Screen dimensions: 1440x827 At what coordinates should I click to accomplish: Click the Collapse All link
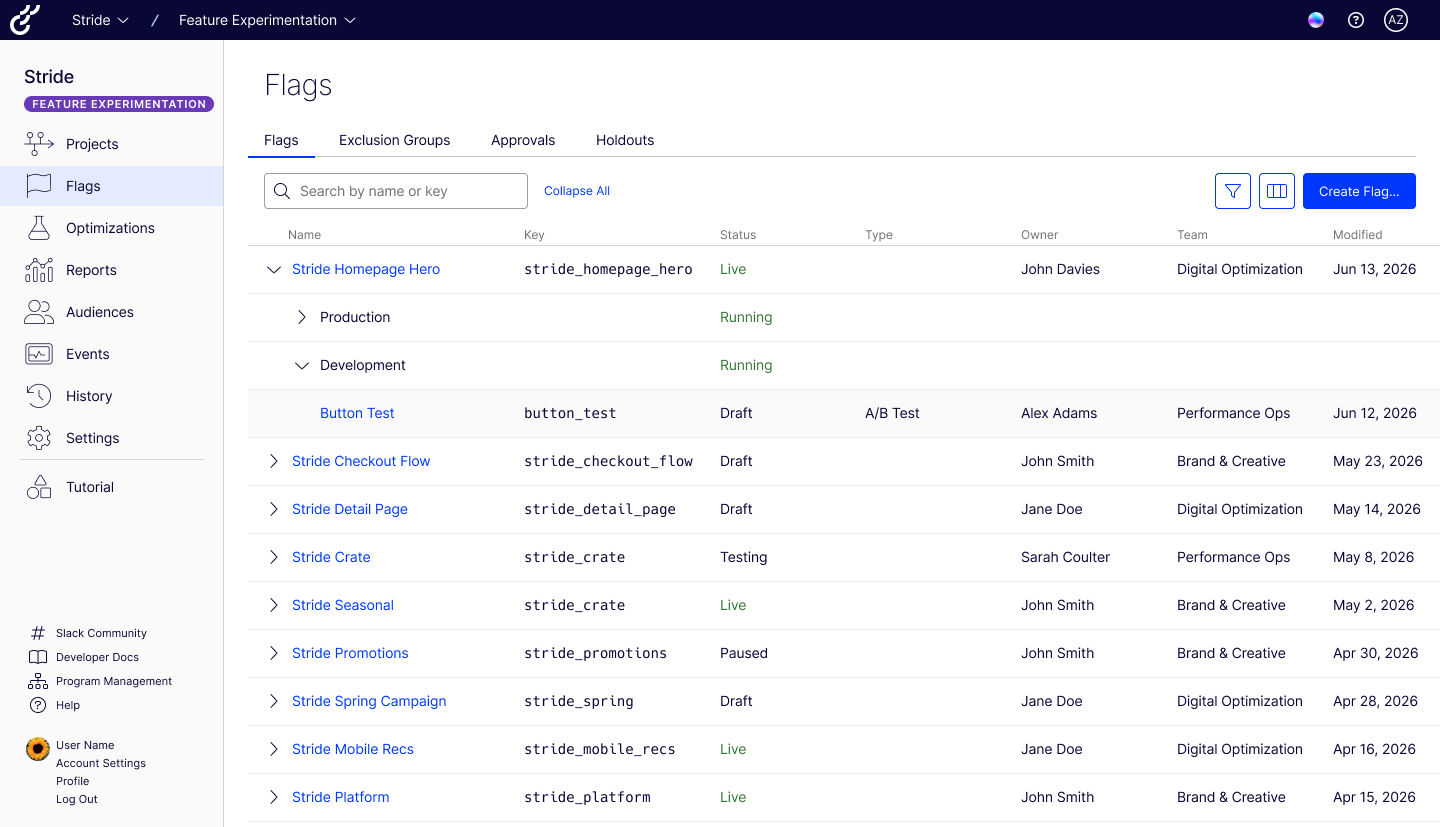tap(576, 191)
